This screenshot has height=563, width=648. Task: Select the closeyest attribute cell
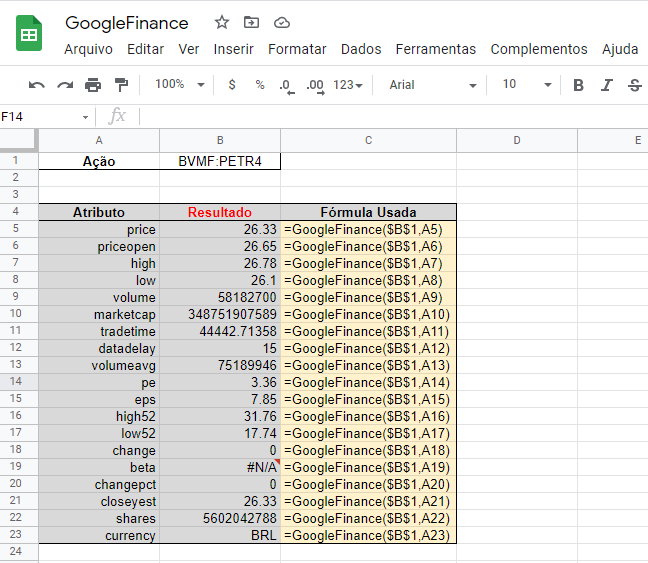pyautogui.click(x=99, y=501)
